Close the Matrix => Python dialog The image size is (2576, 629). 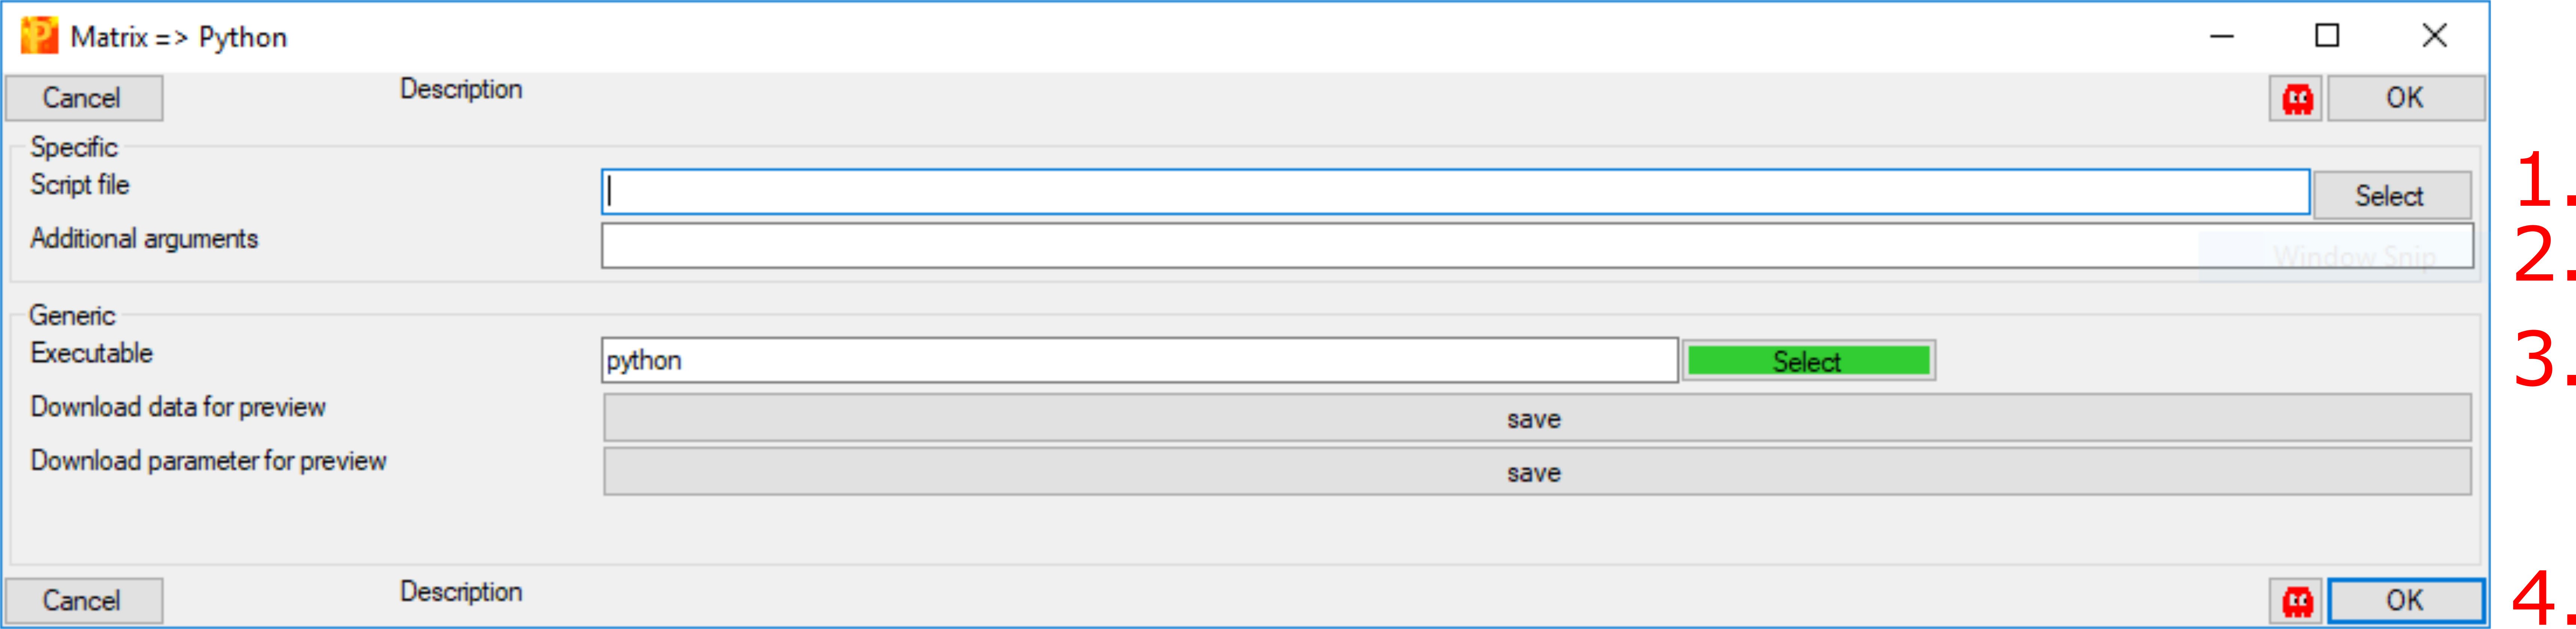click(x=2435, y=36)
